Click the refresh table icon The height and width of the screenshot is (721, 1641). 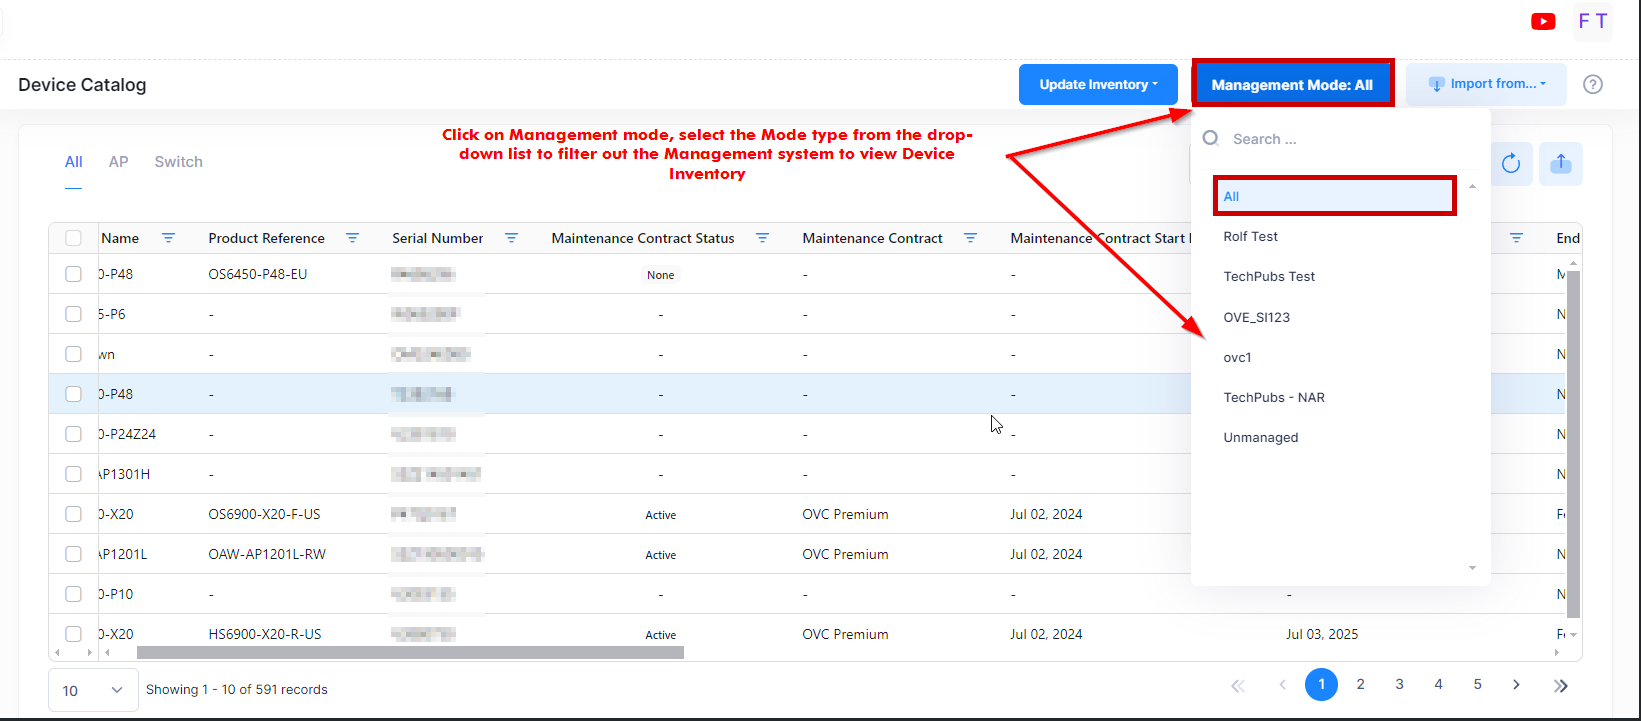click(1511, 164)
